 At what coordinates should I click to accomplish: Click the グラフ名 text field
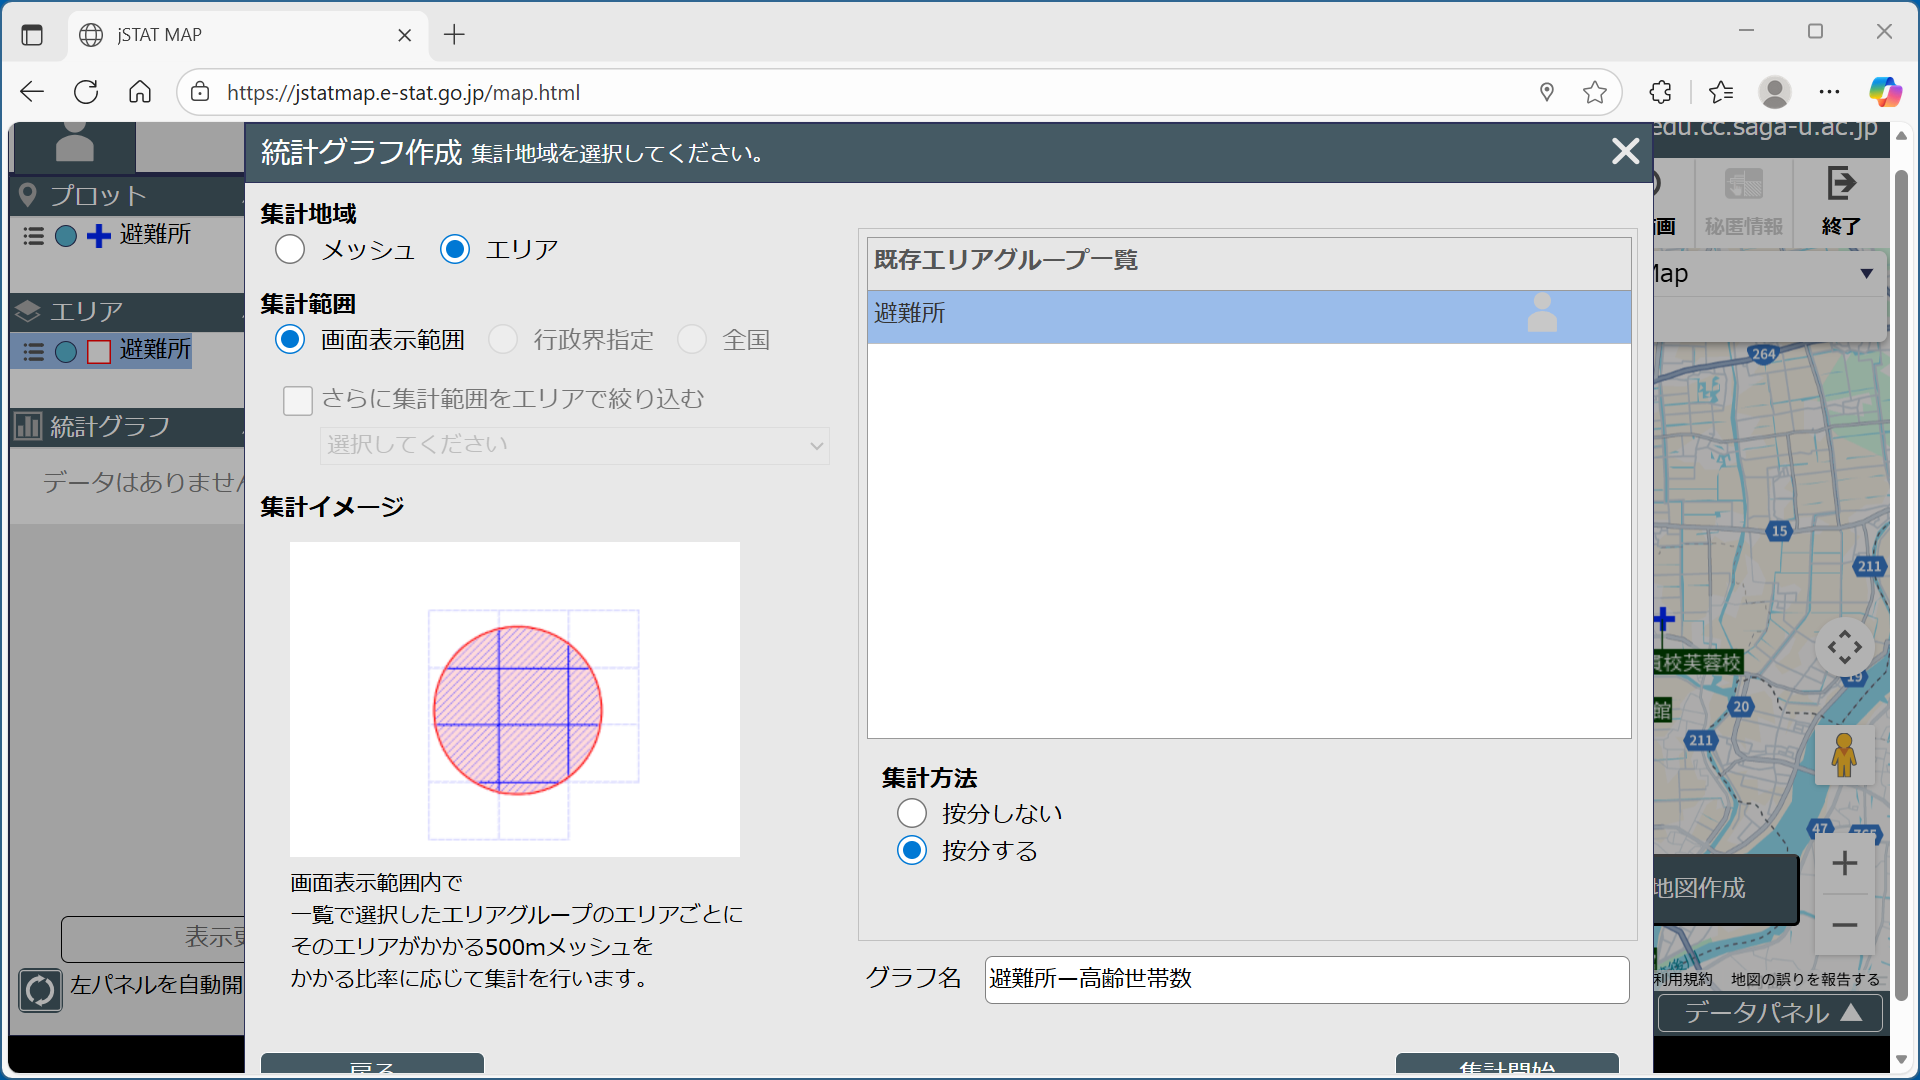[x=1305, y=979]
